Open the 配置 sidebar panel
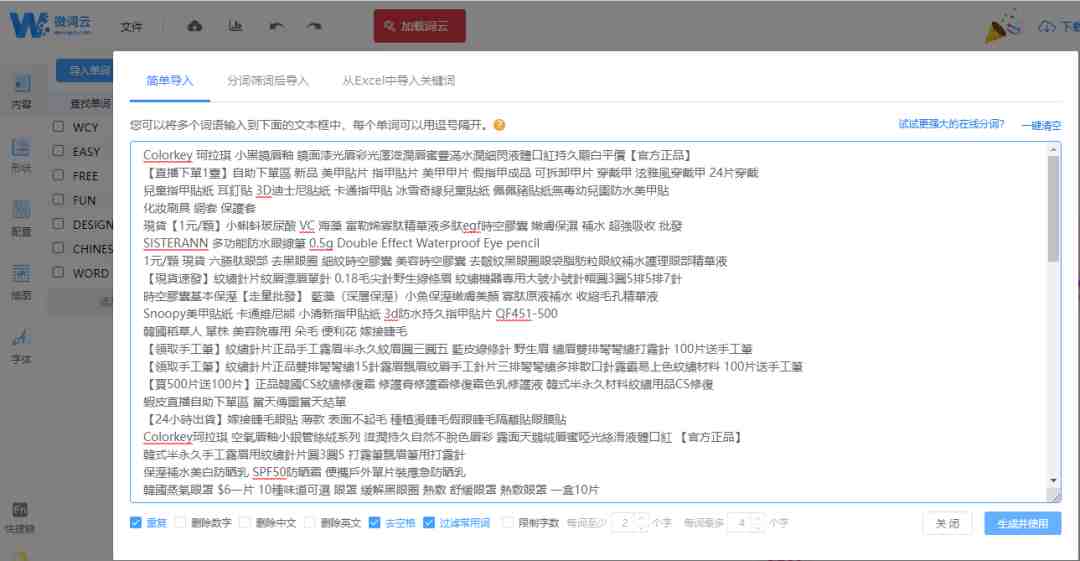 click(21, 218)
